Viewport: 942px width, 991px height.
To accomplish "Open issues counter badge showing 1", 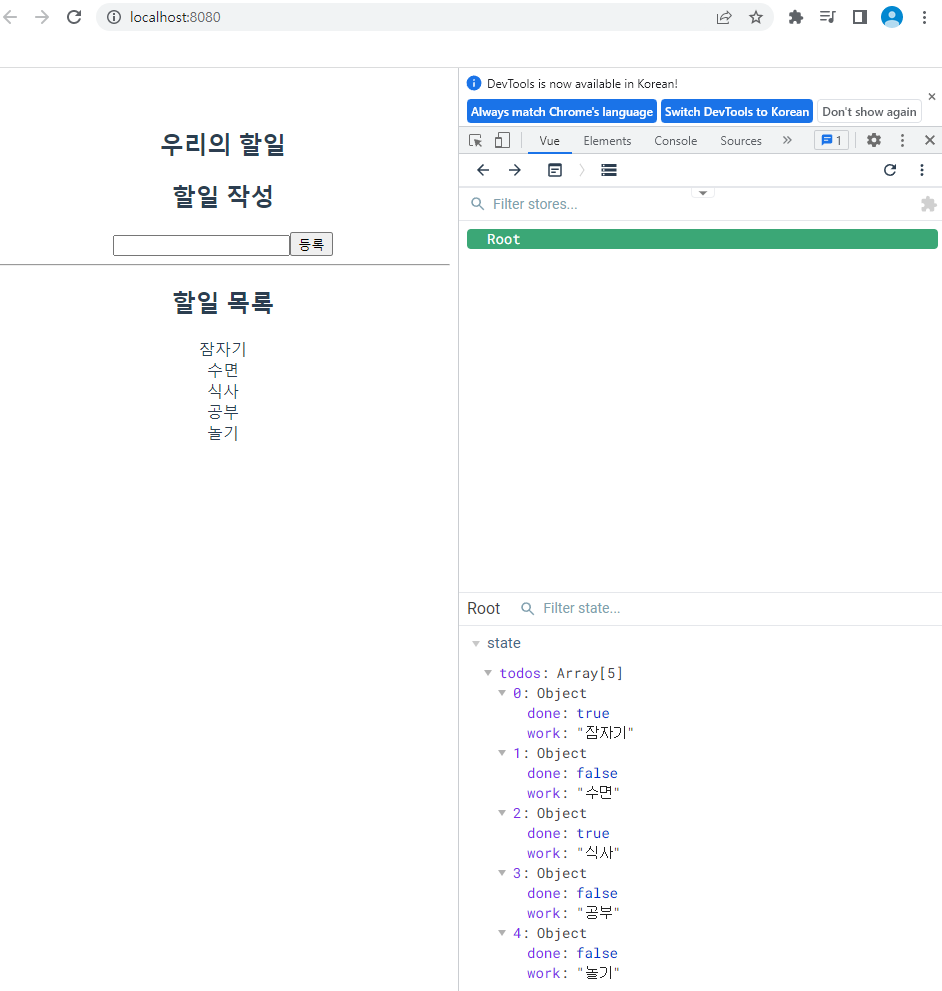I will pos(831,140).
